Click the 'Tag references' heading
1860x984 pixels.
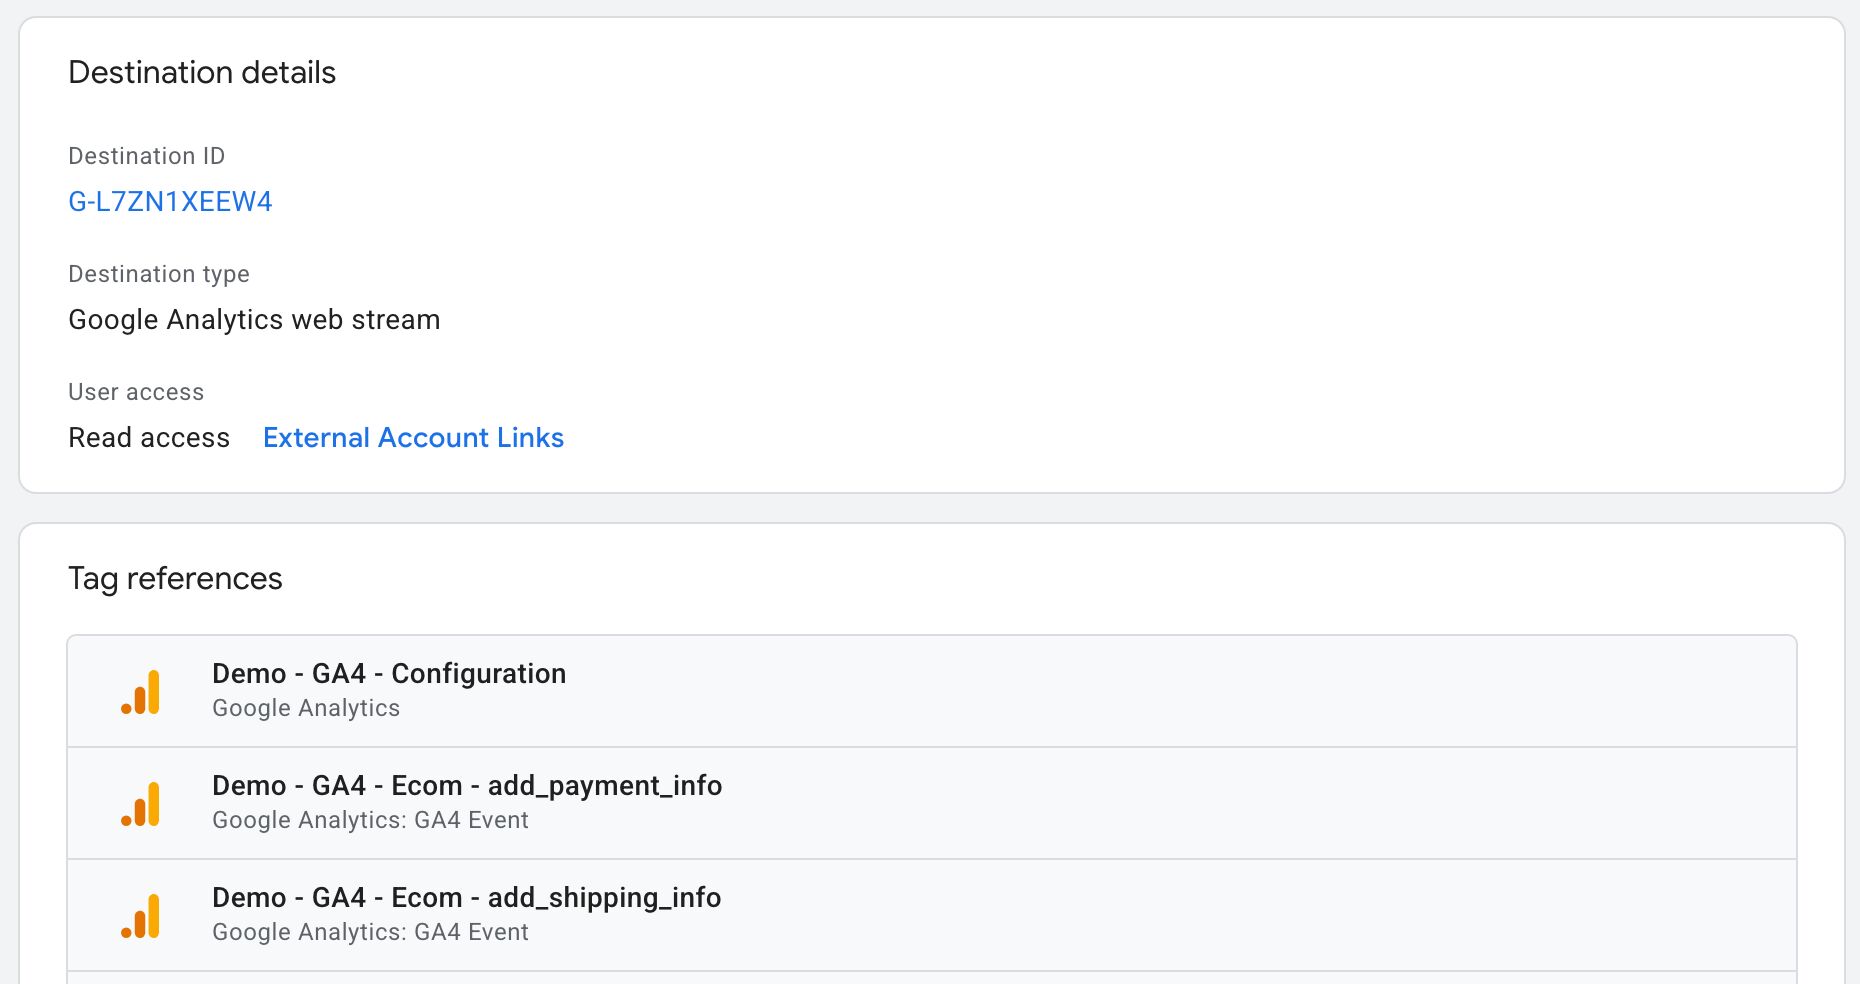tap(175, 579)
